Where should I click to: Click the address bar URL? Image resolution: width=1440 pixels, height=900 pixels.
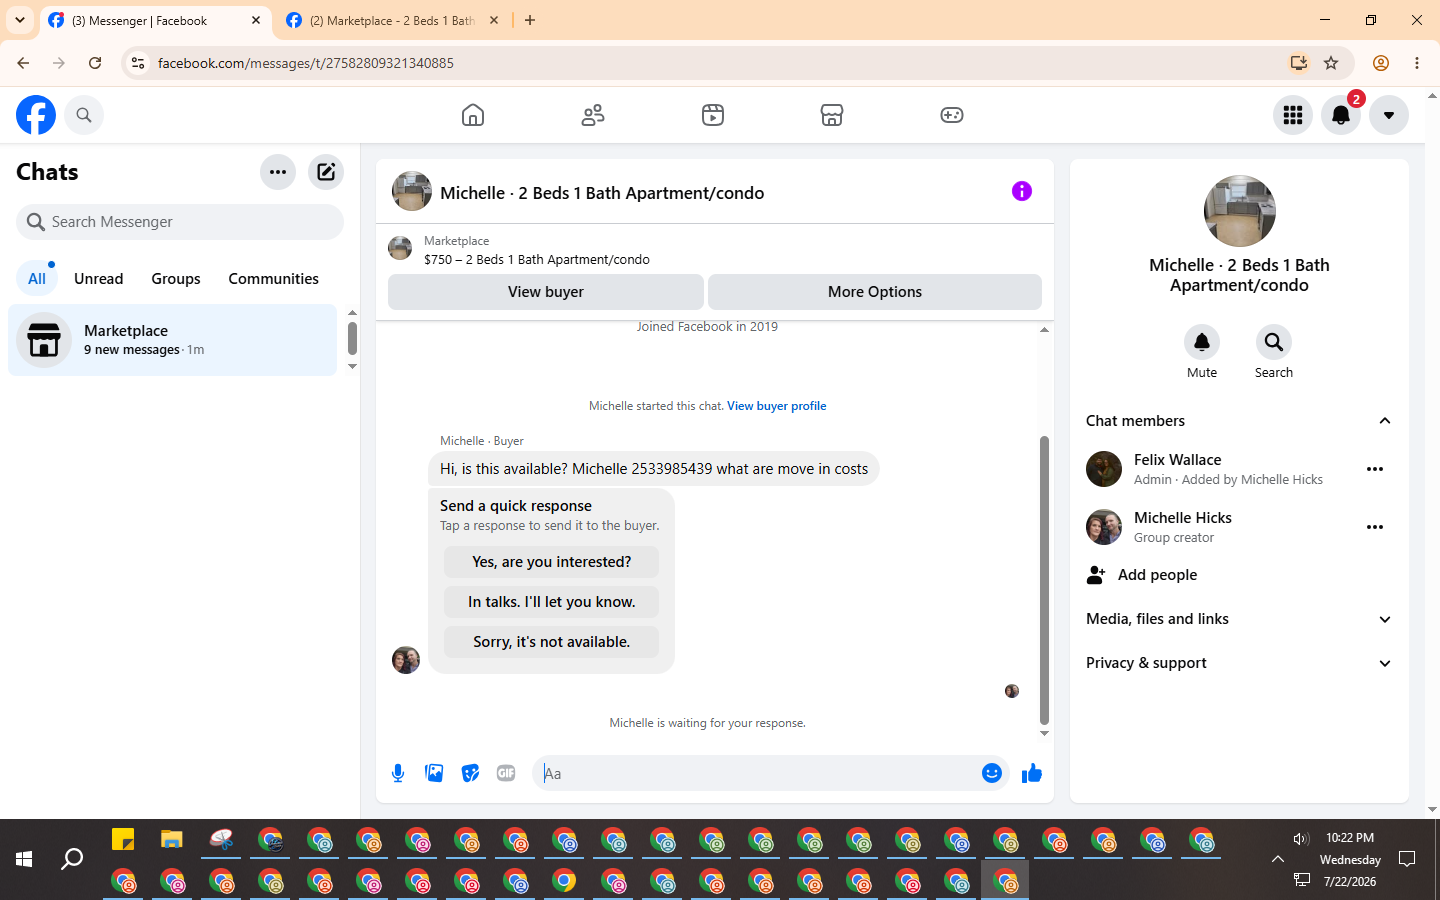pyautogui.click(x=306, y=63)
